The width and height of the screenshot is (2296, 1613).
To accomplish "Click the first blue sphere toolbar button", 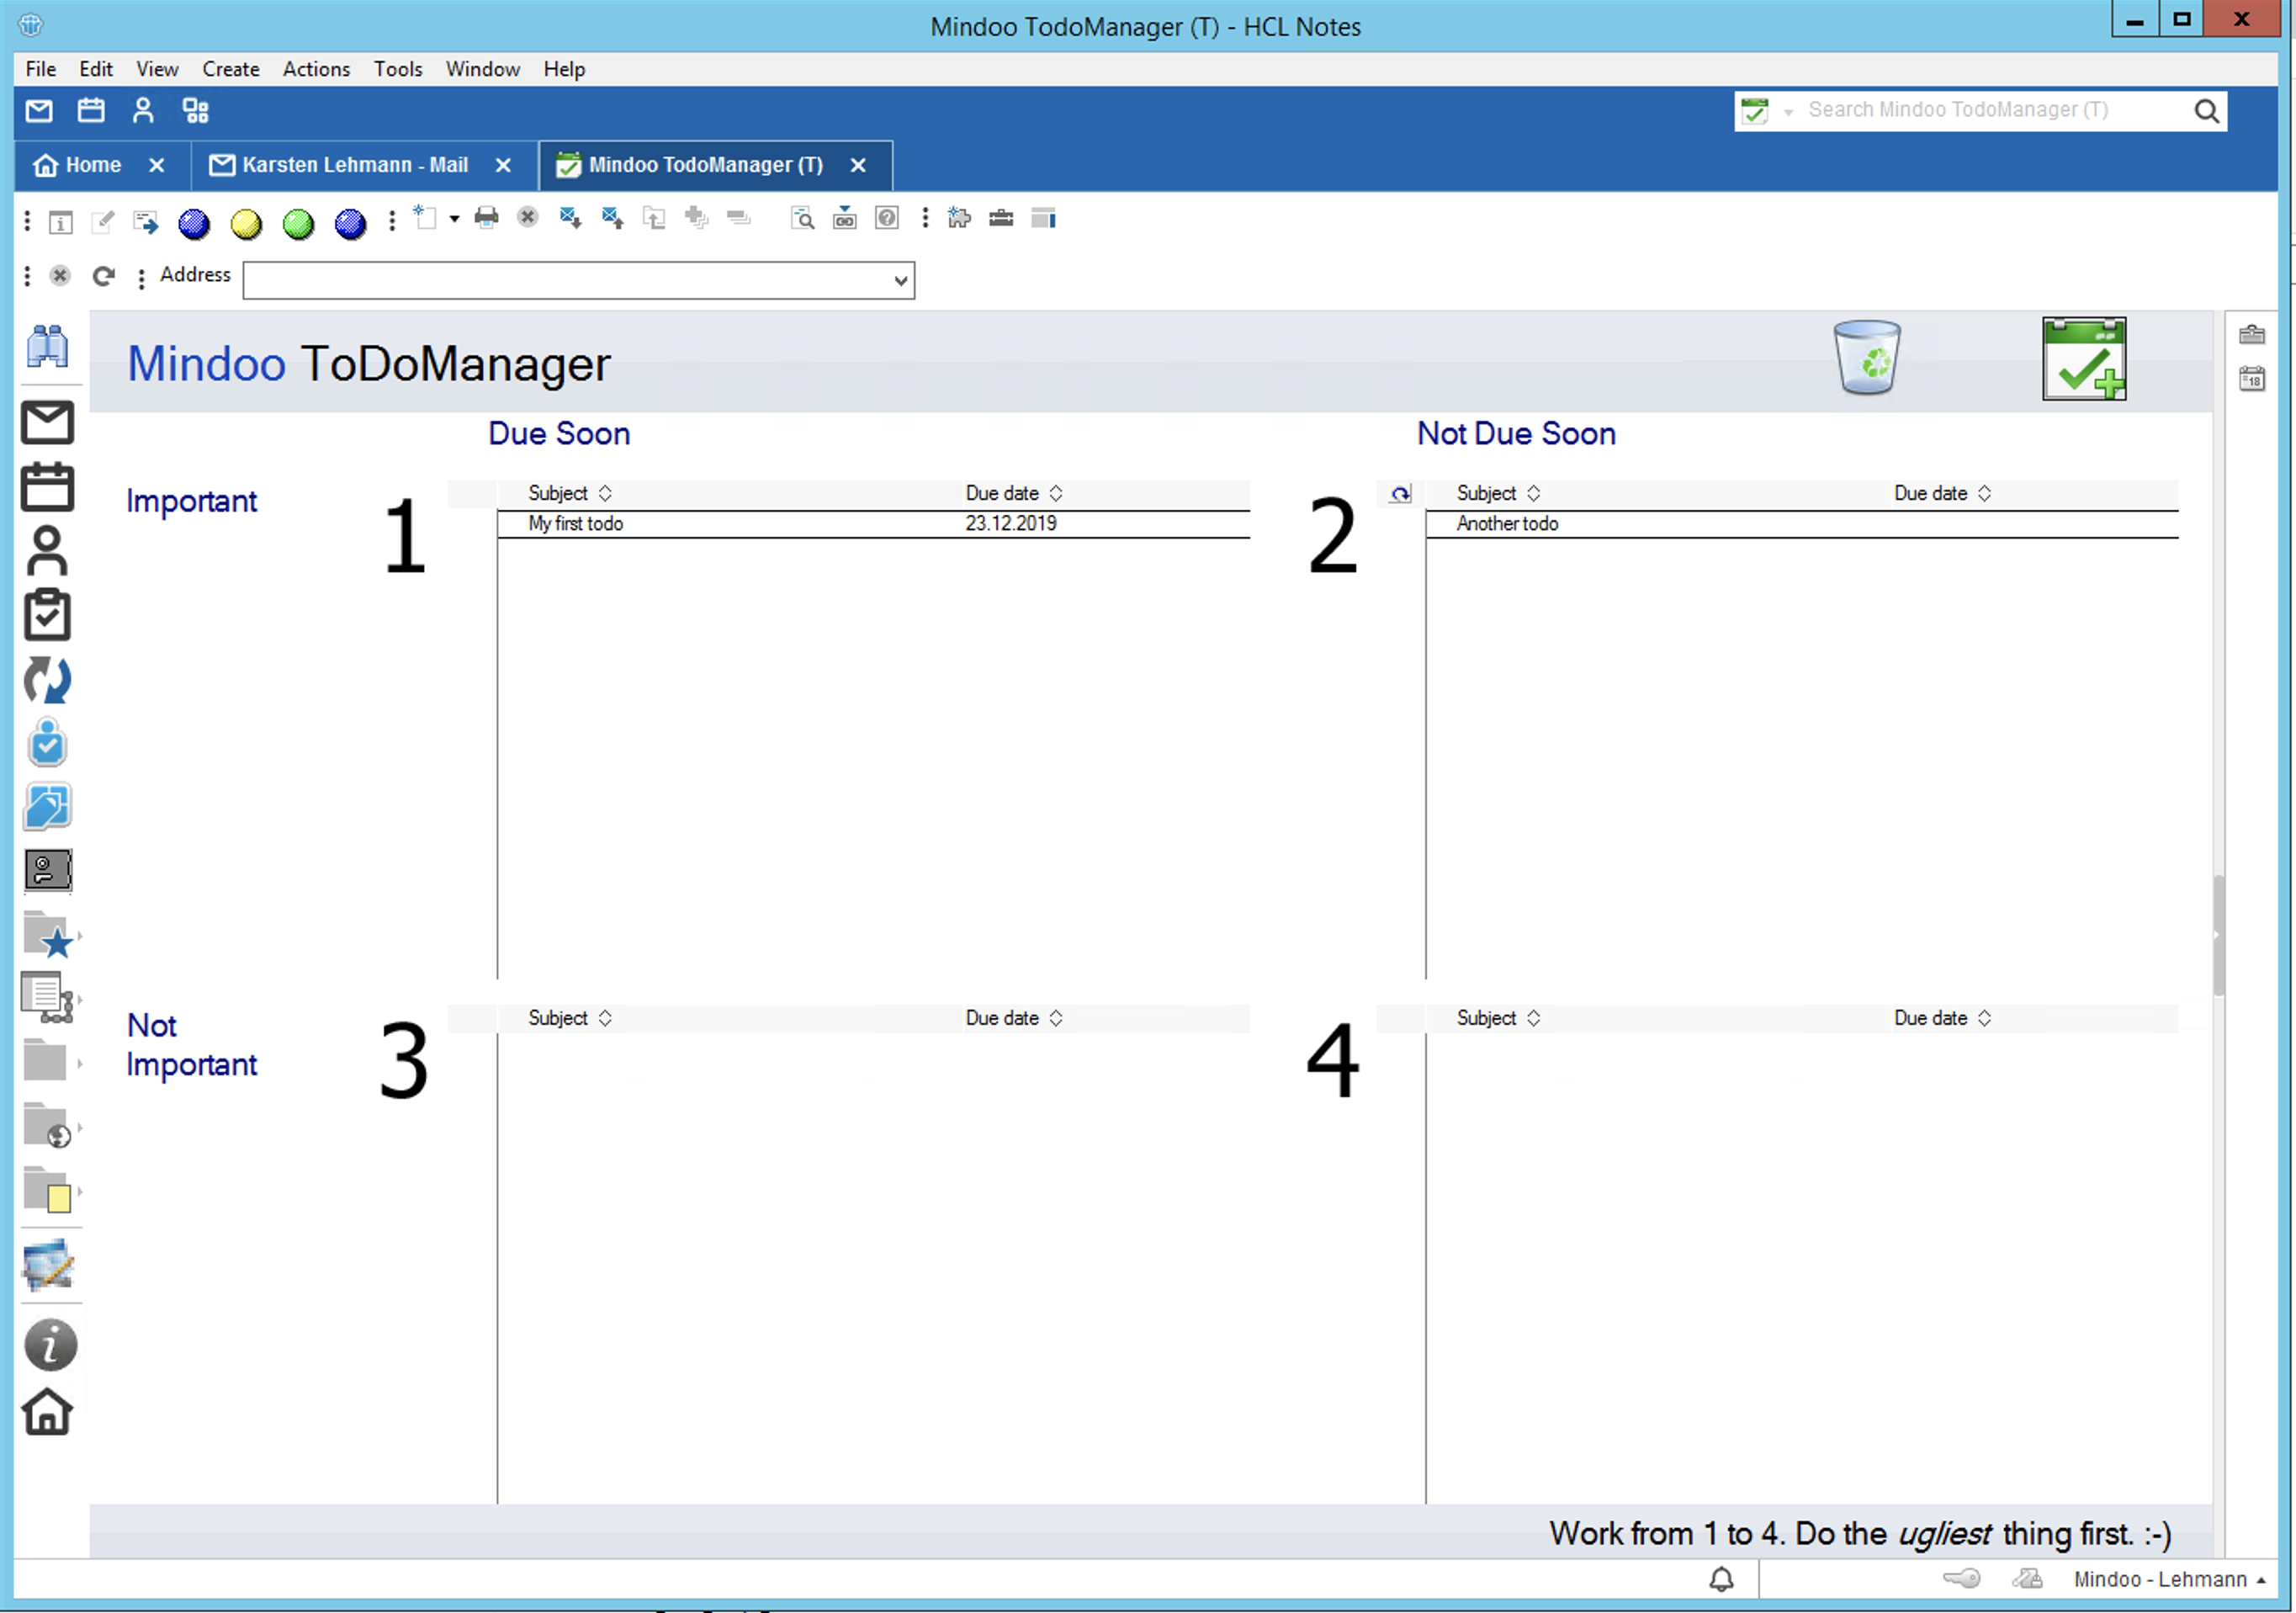I will [194, 224].
